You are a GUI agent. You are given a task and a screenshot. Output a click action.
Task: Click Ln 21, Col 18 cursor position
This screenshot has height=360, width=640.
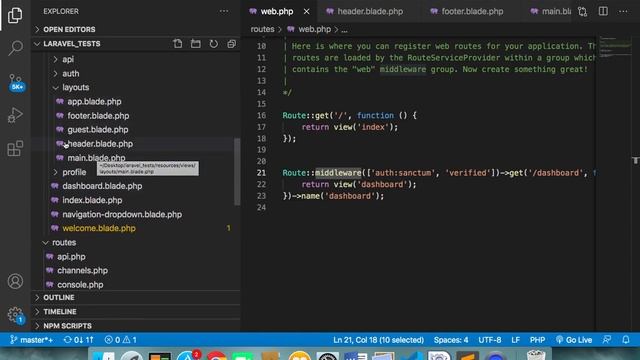coord(378,340)
